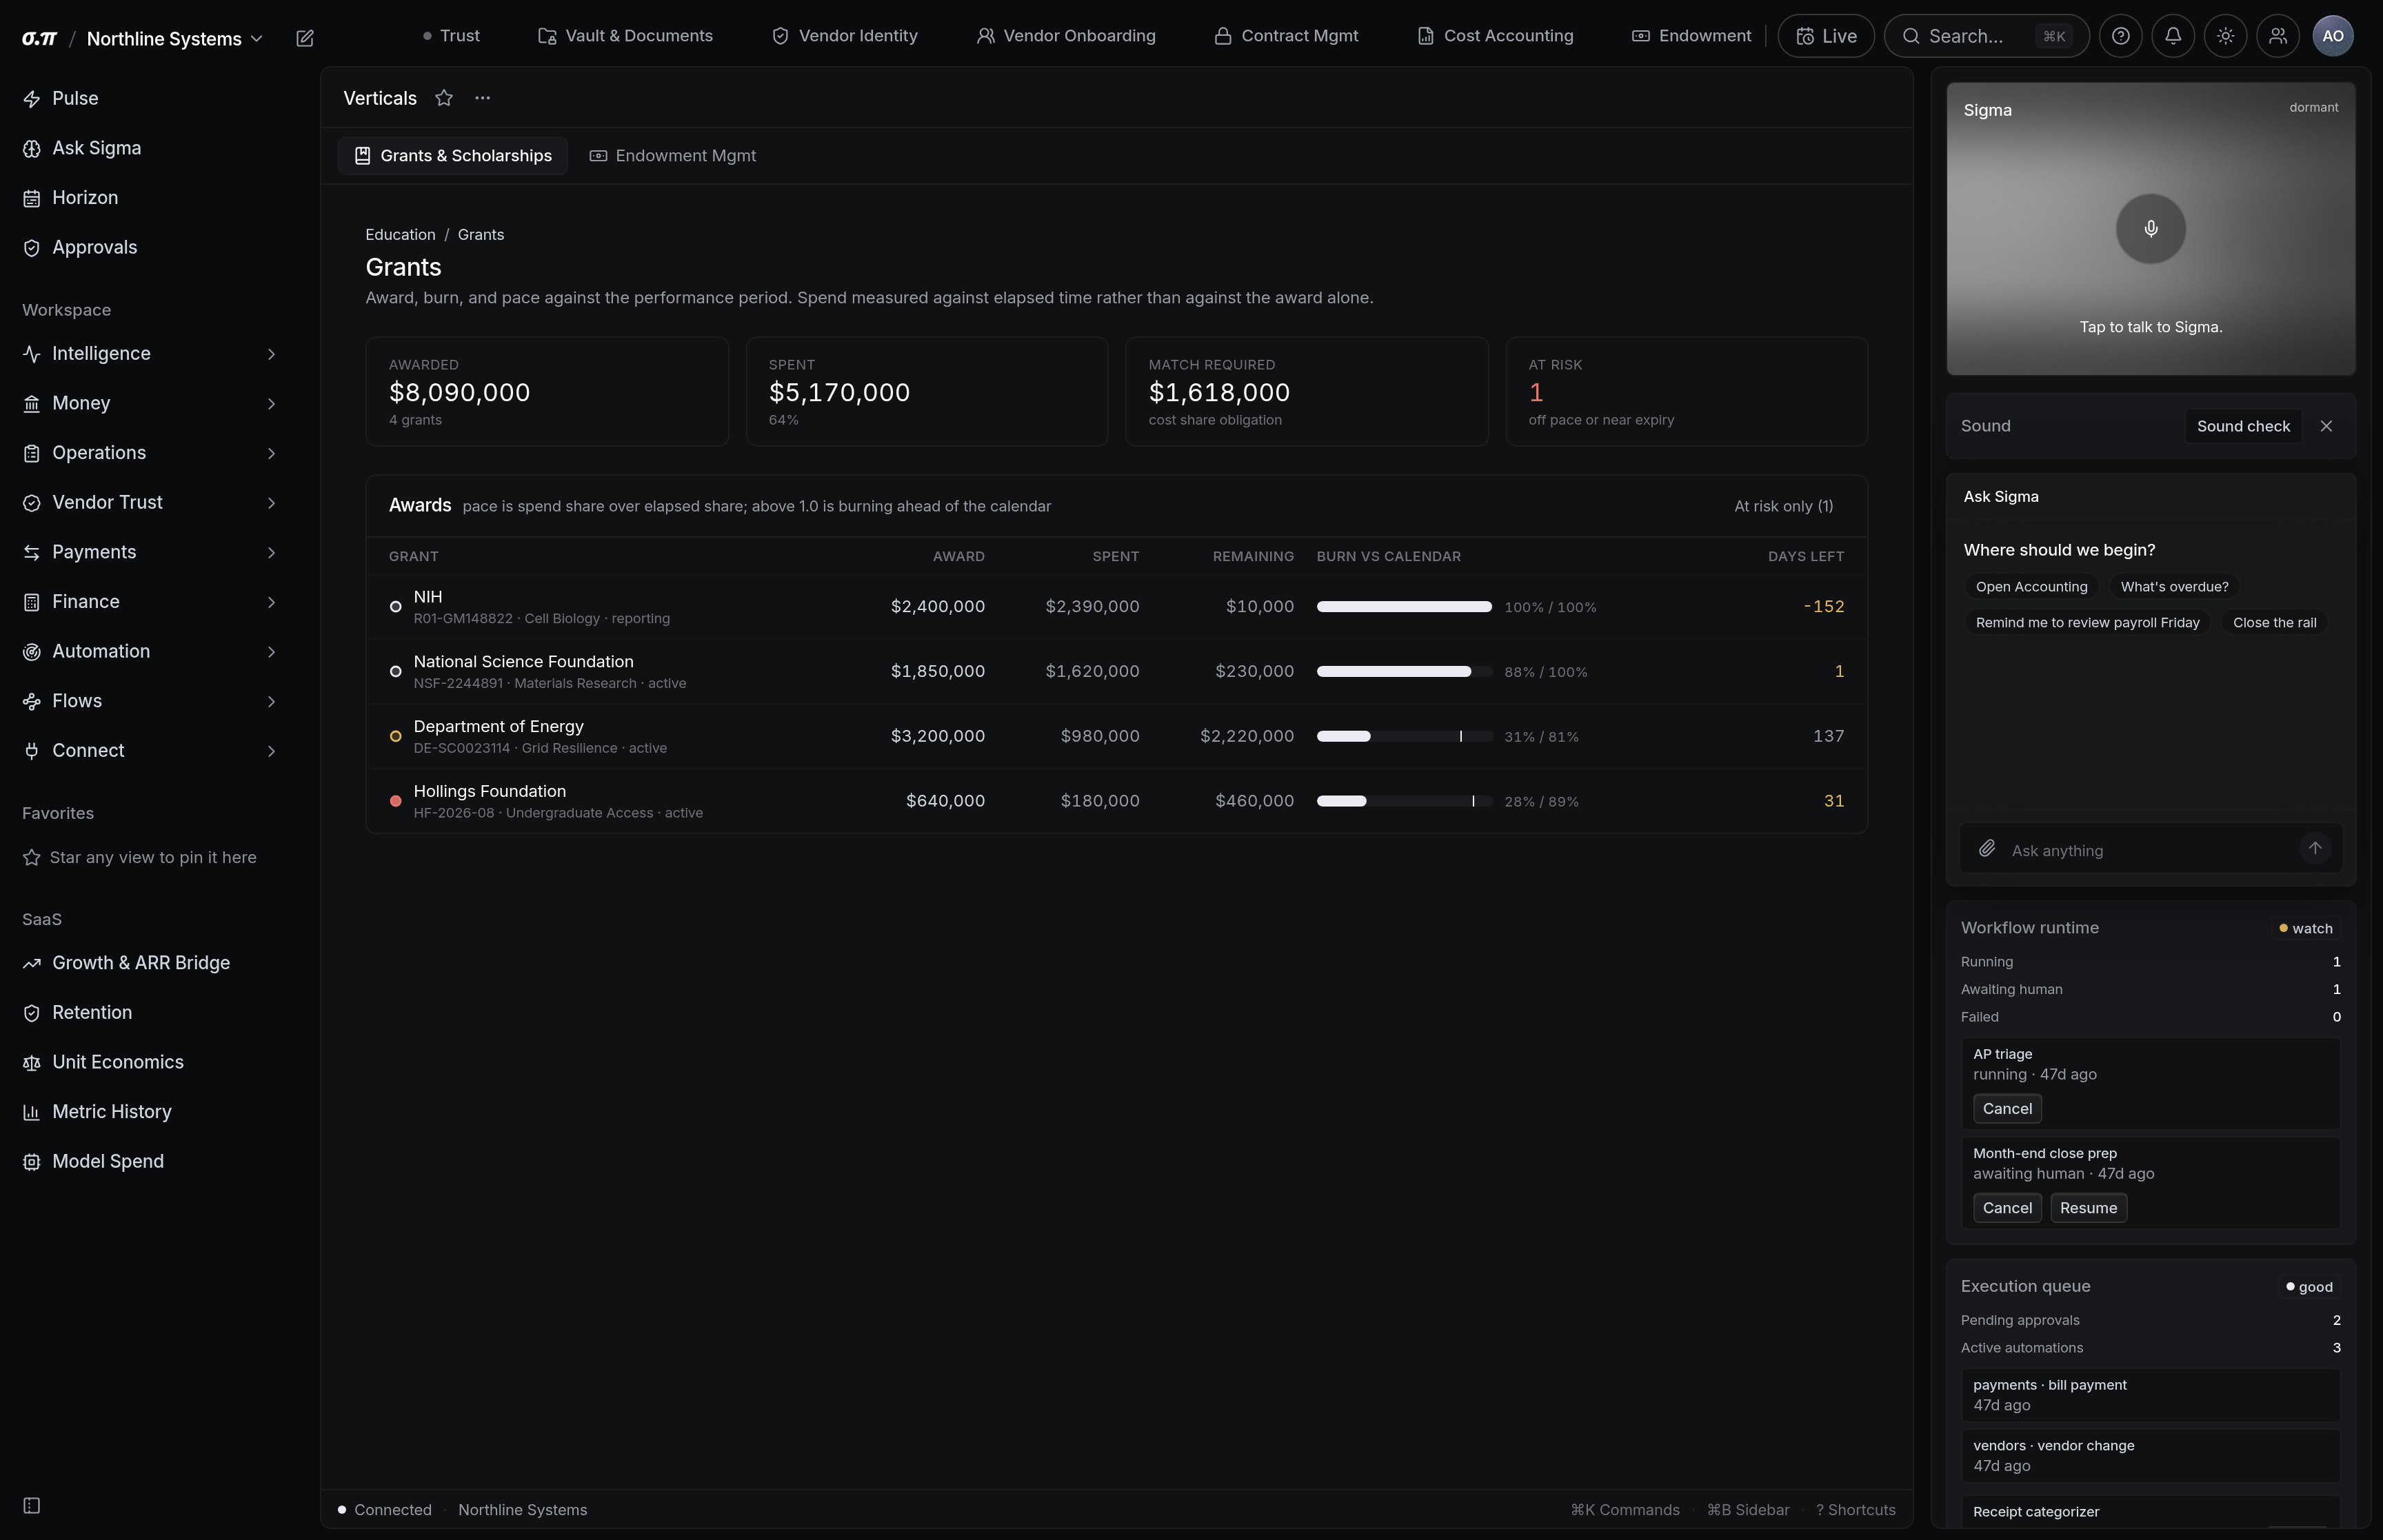Click Remind me to review payroll Friday
The image size is (2383, 1540).
click(x=2087, y=623)
